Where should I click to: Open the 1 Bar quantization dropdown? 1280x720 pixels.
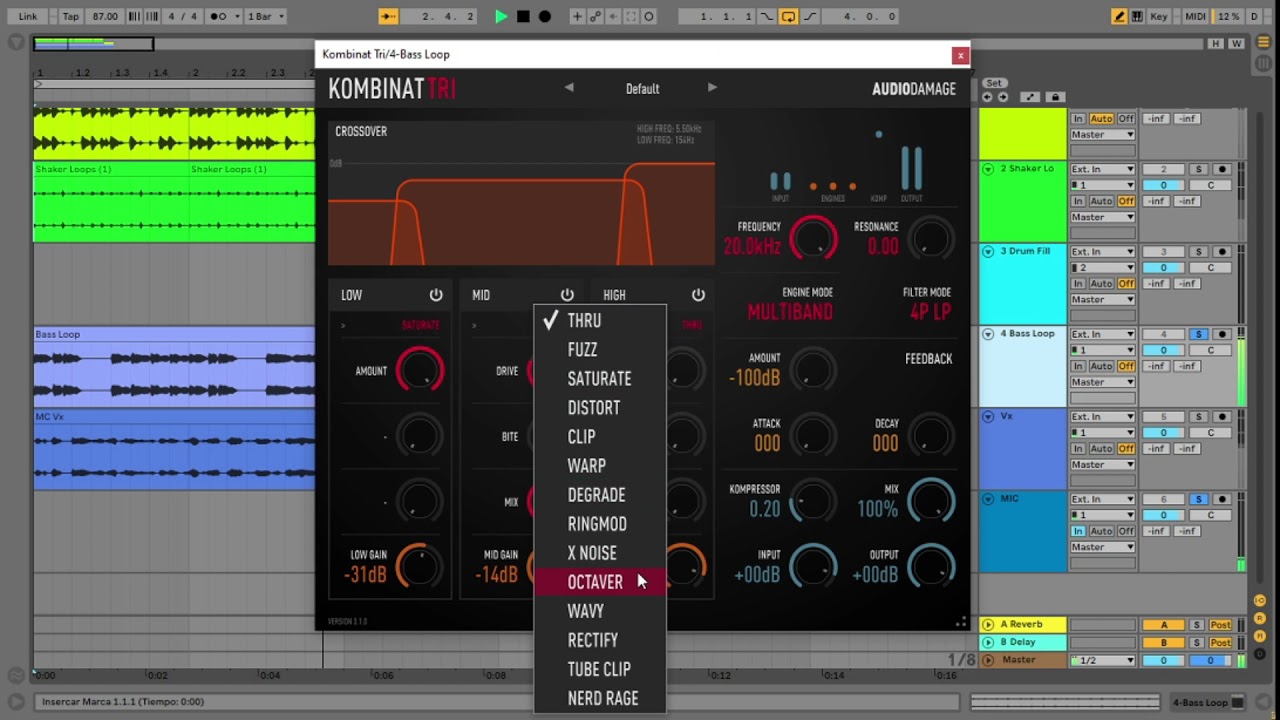265,16
